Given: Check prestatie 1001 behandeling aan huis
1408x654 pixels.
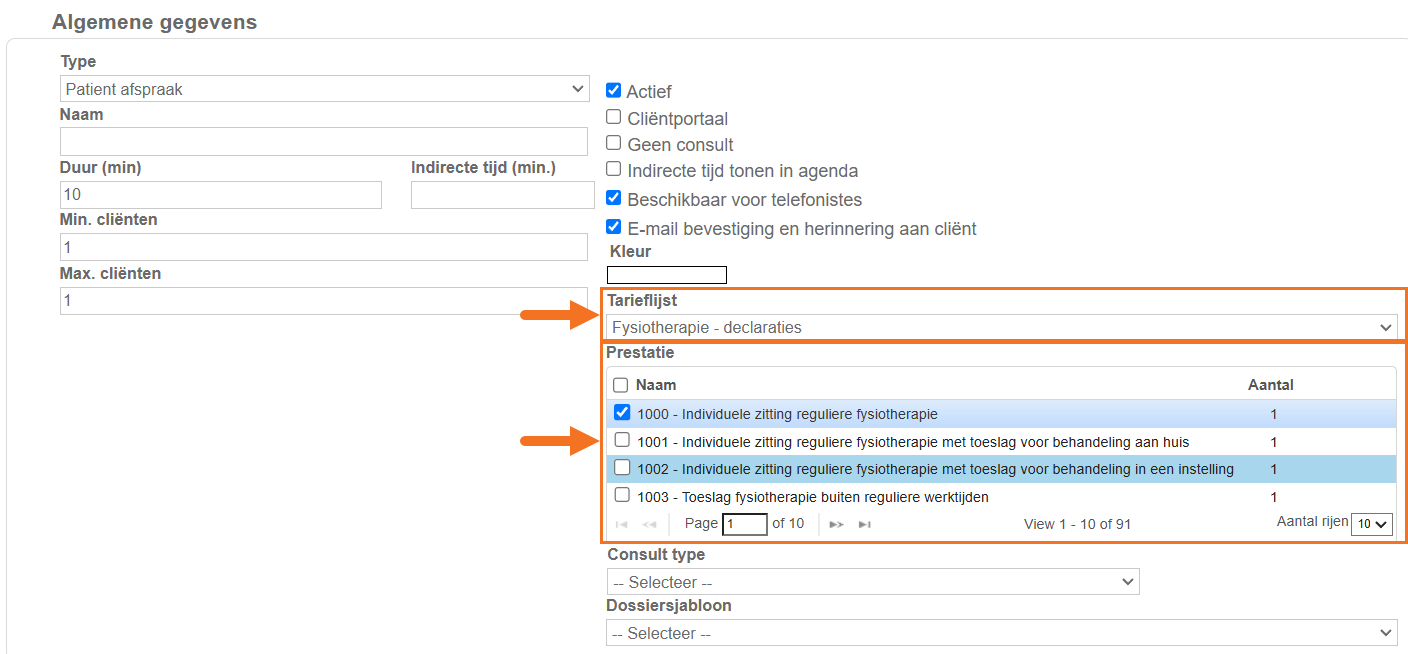Looking at the screenshot, I should [622, 440].
